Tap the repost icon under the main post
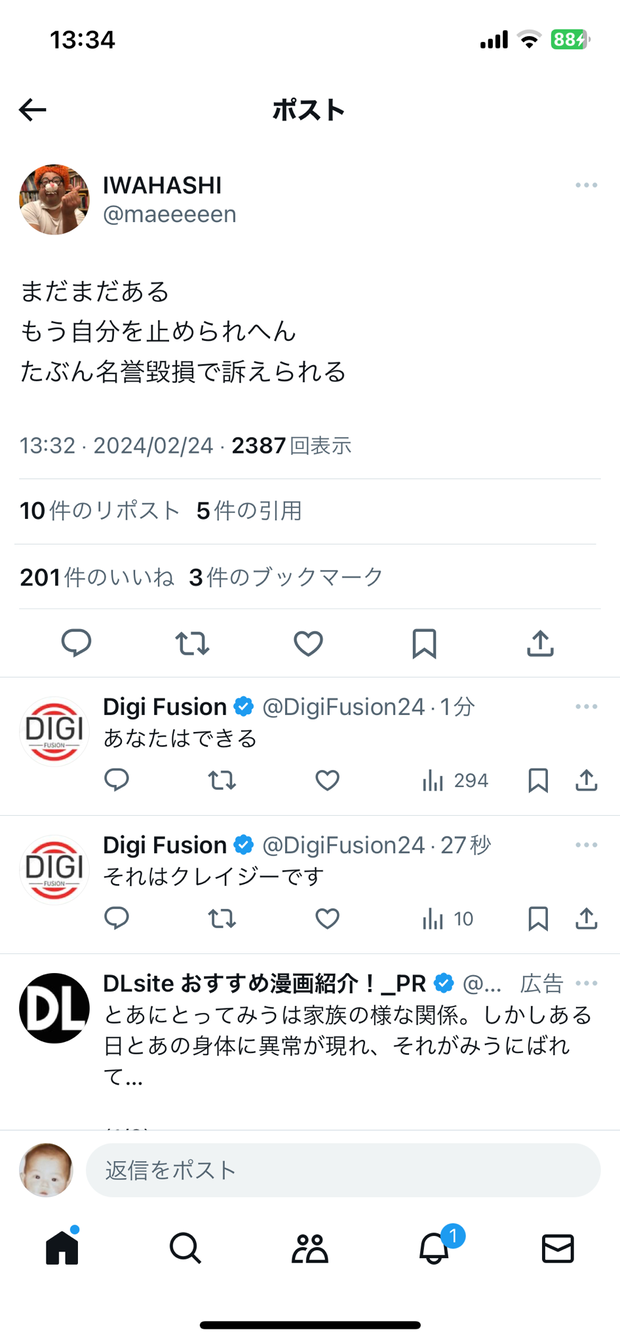The width and height of the screenshot is (620, 1342). pyautogui.click(x=192, y=643)
